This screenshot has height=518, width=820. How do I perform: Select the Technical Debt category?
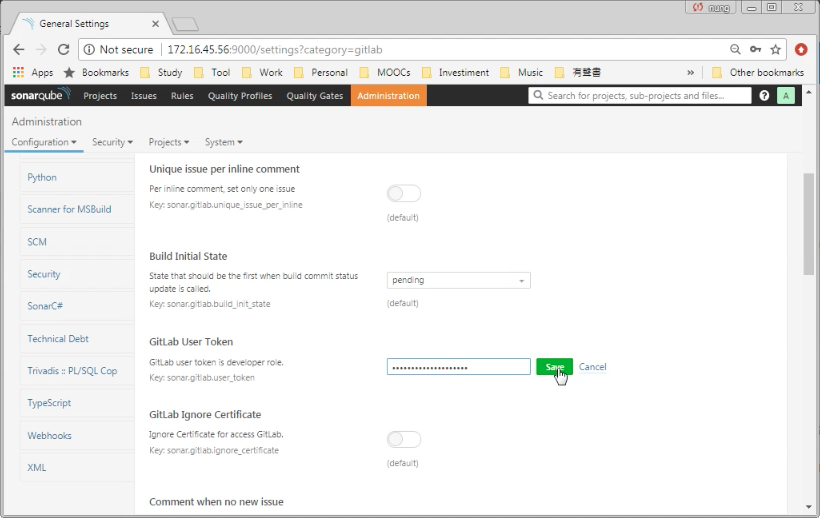click(77, 339)
